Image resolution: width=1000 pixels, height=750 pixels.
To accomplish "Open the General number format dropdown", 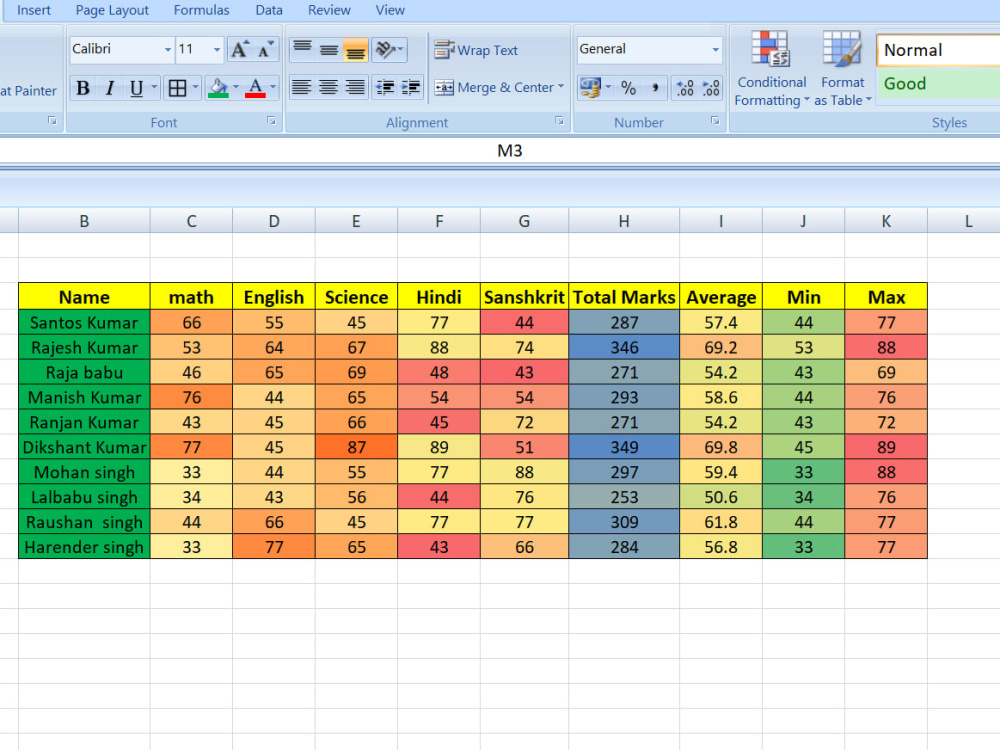I will pos(716,50).
